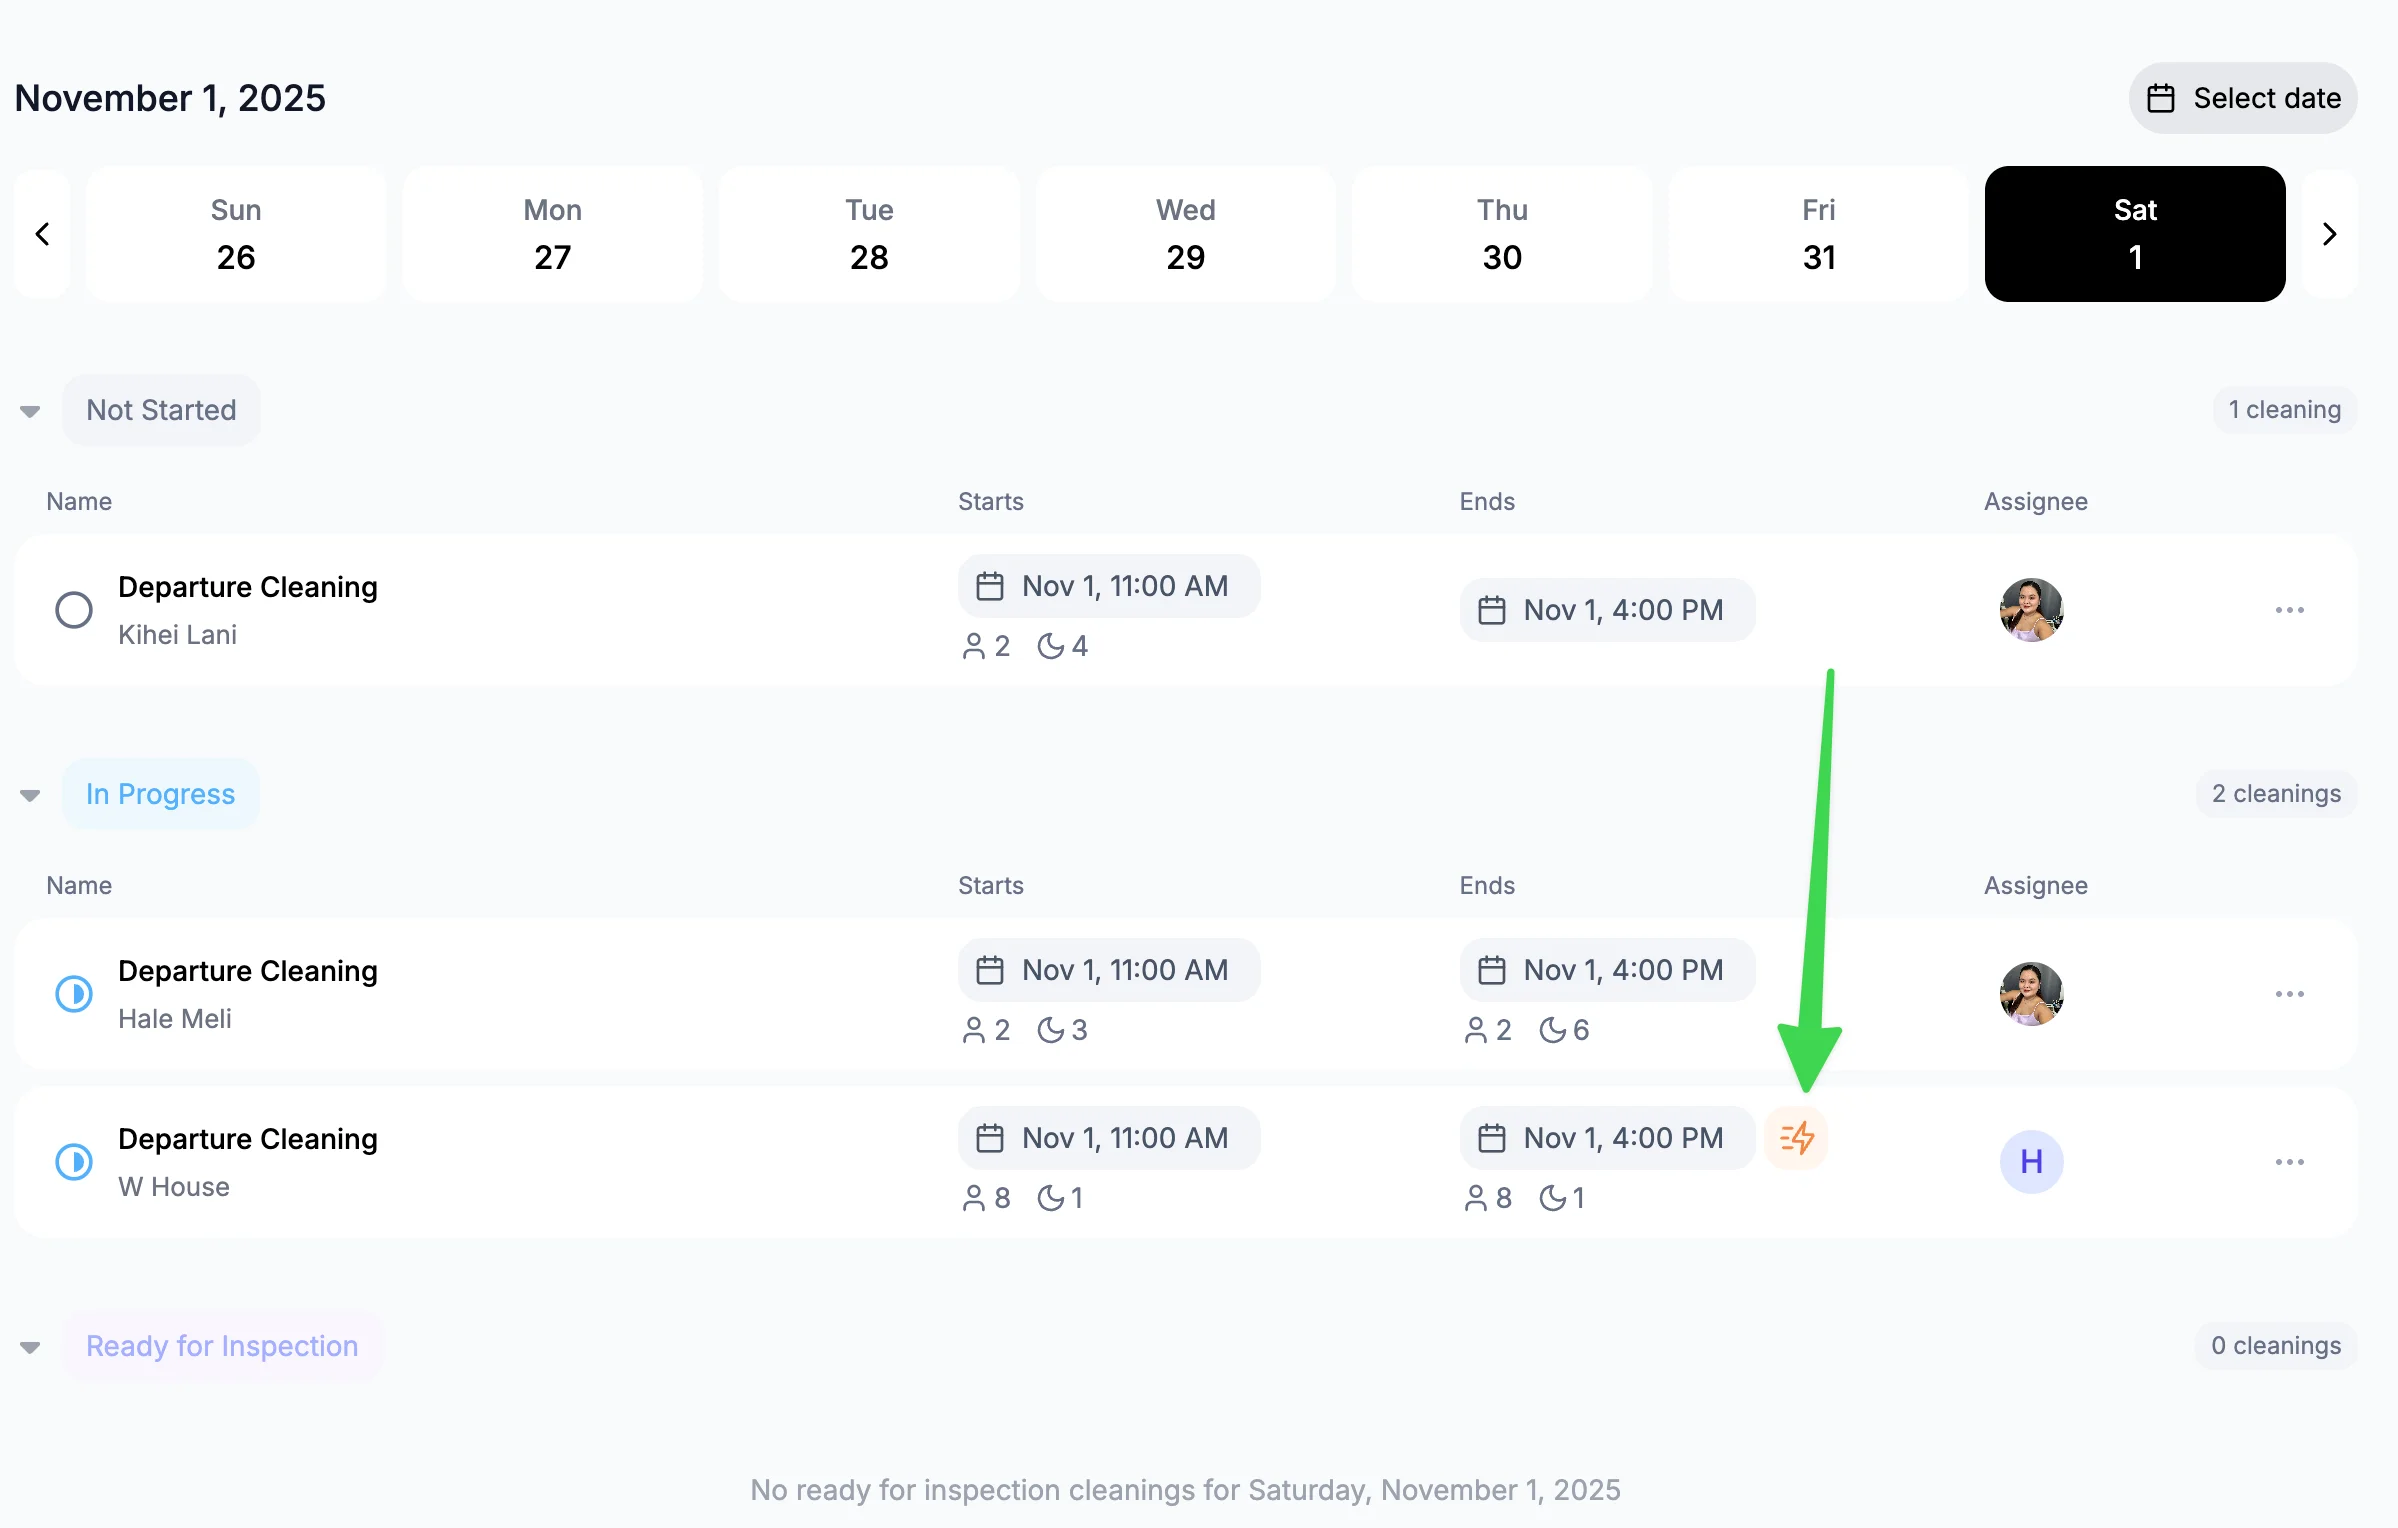Go to the previous week

pyautogui.click(x=42, y=234)
